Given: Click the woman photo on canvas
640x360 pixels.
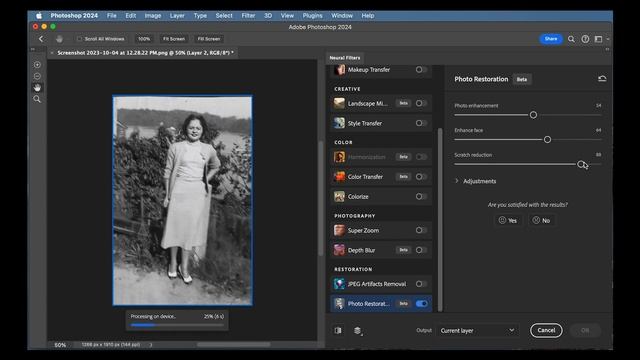Looking at the screenshot, I should [x=182, y=200].
